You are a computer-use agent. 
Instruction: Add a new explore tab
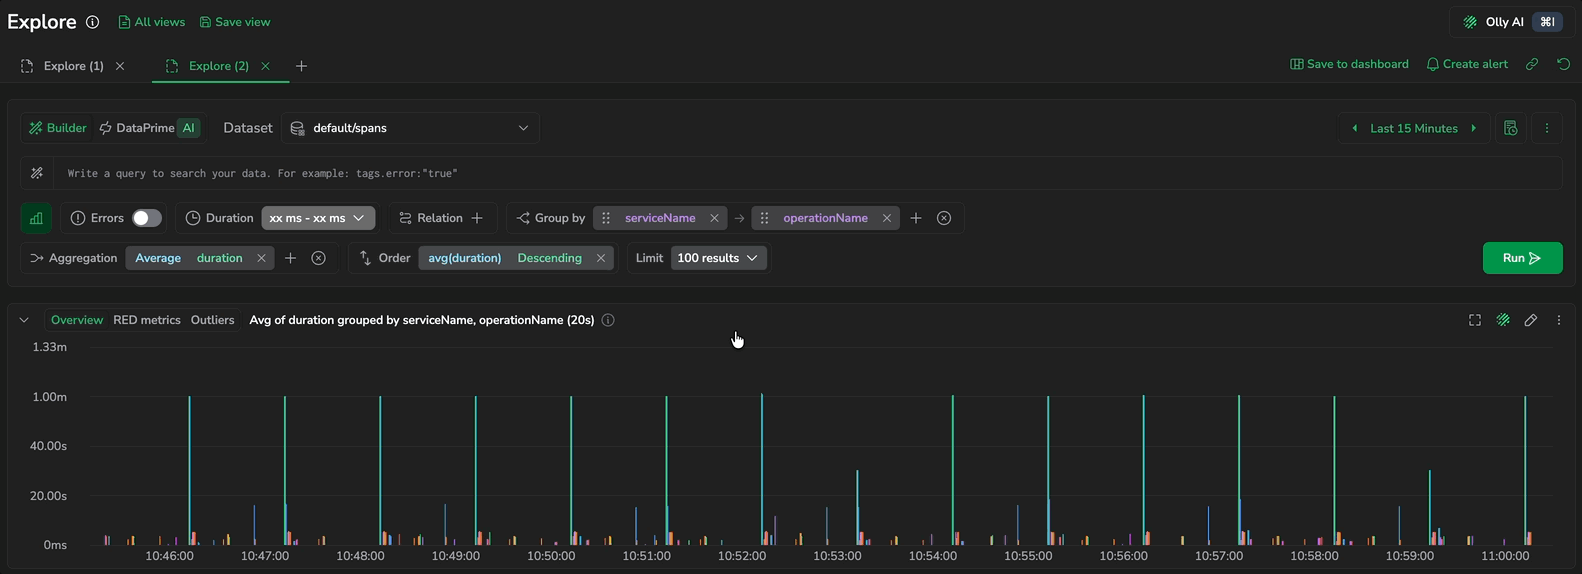click(301, 66)
